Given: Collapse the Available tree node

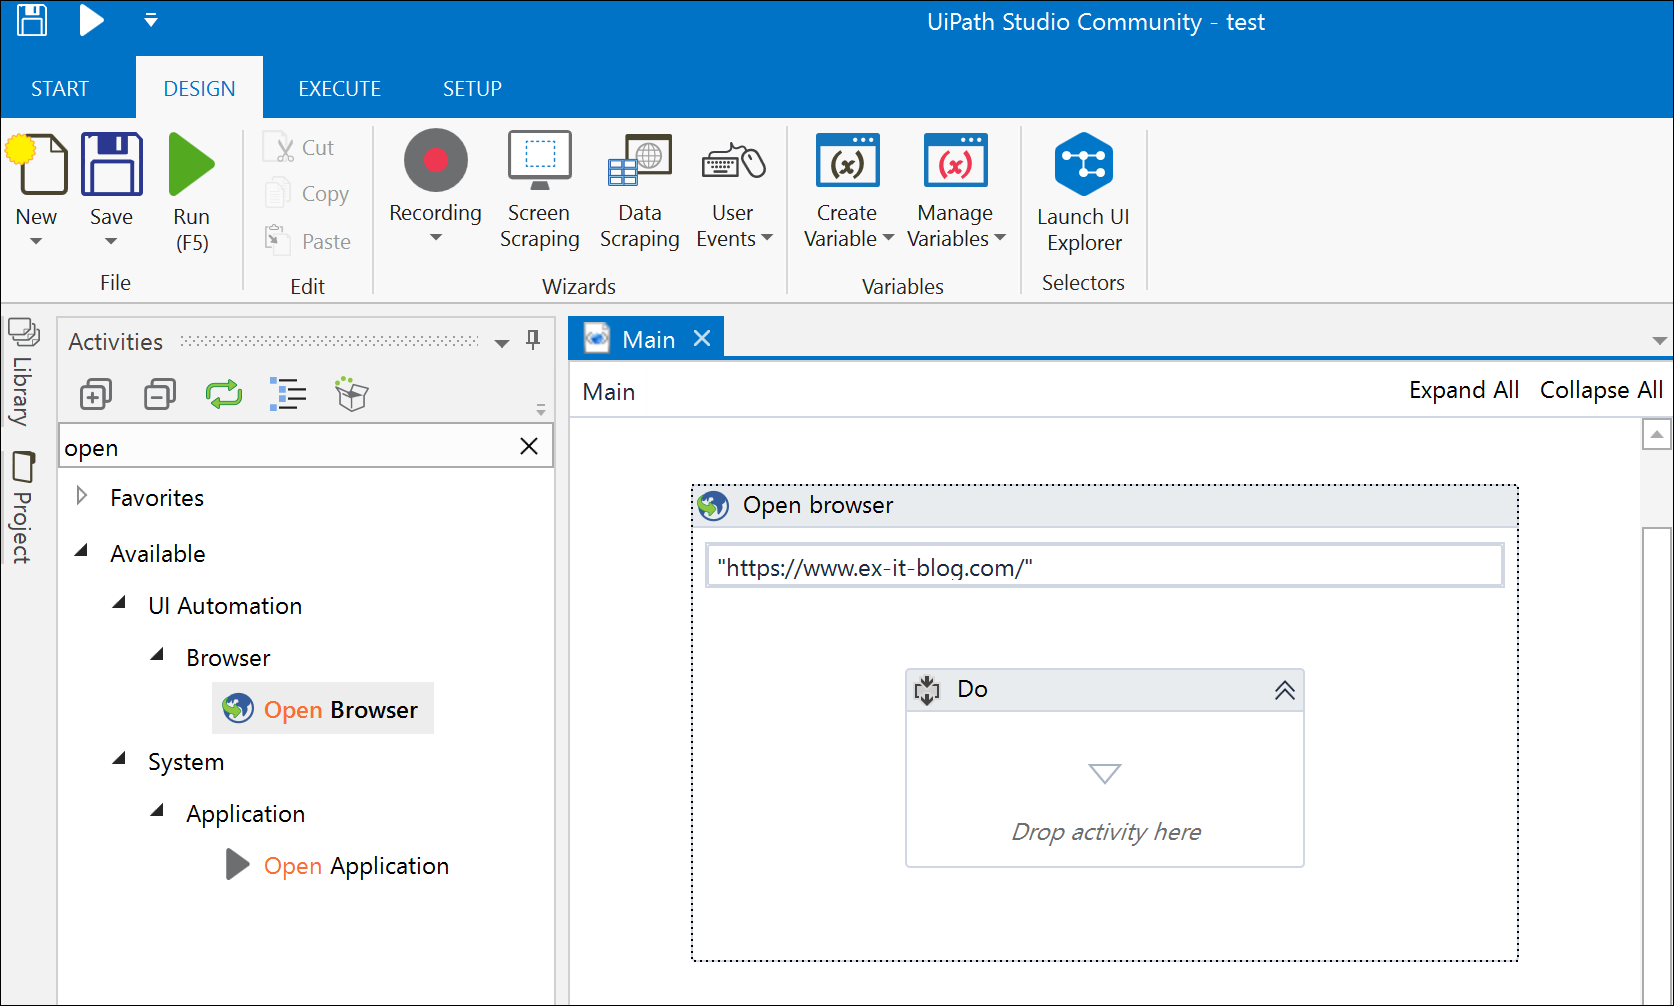Looking at the screenshot, I should [82, 551].
